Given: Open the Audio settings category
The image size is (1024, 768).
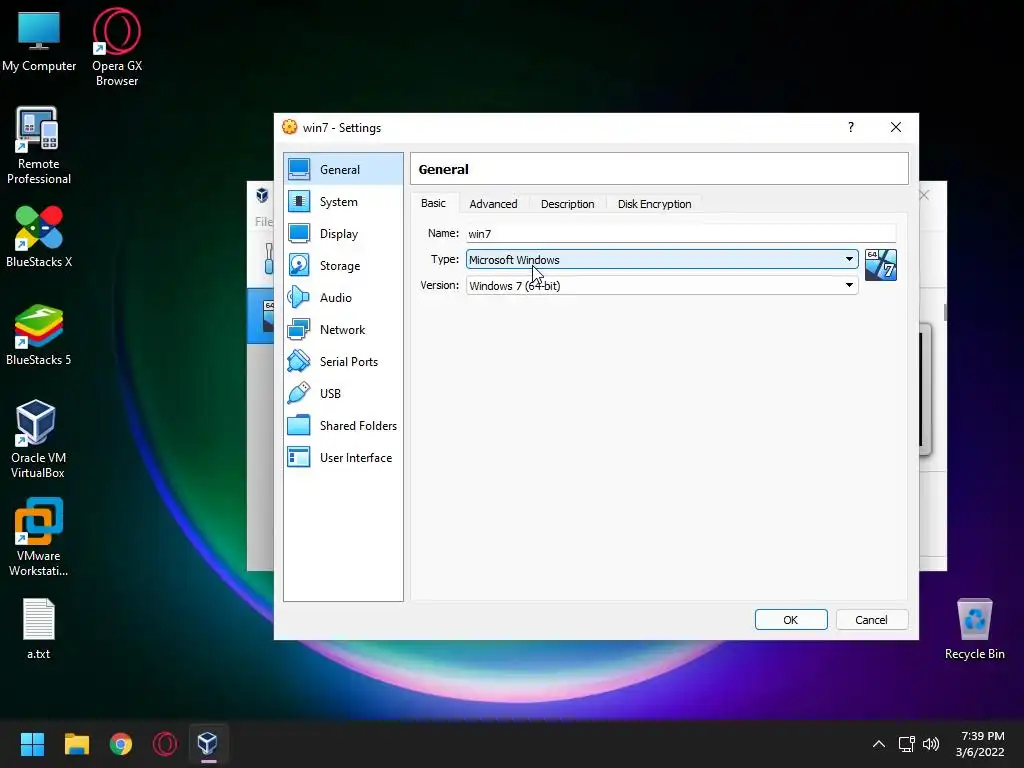Looking at the screenshot, I should coord(344,298).
